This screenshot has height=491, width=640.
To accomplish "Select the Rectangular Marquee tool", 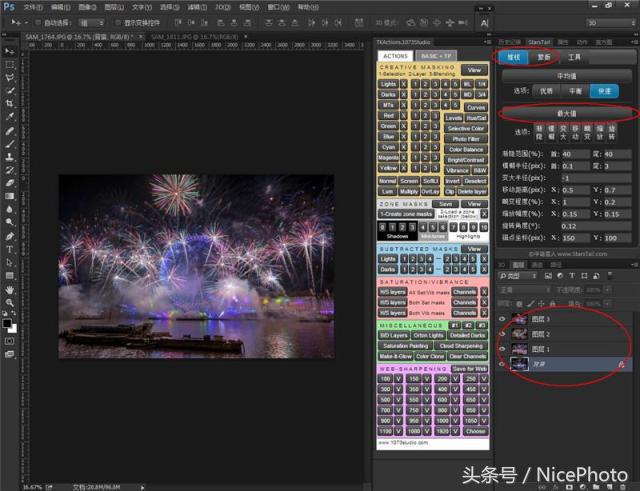I will coord(9,65).
